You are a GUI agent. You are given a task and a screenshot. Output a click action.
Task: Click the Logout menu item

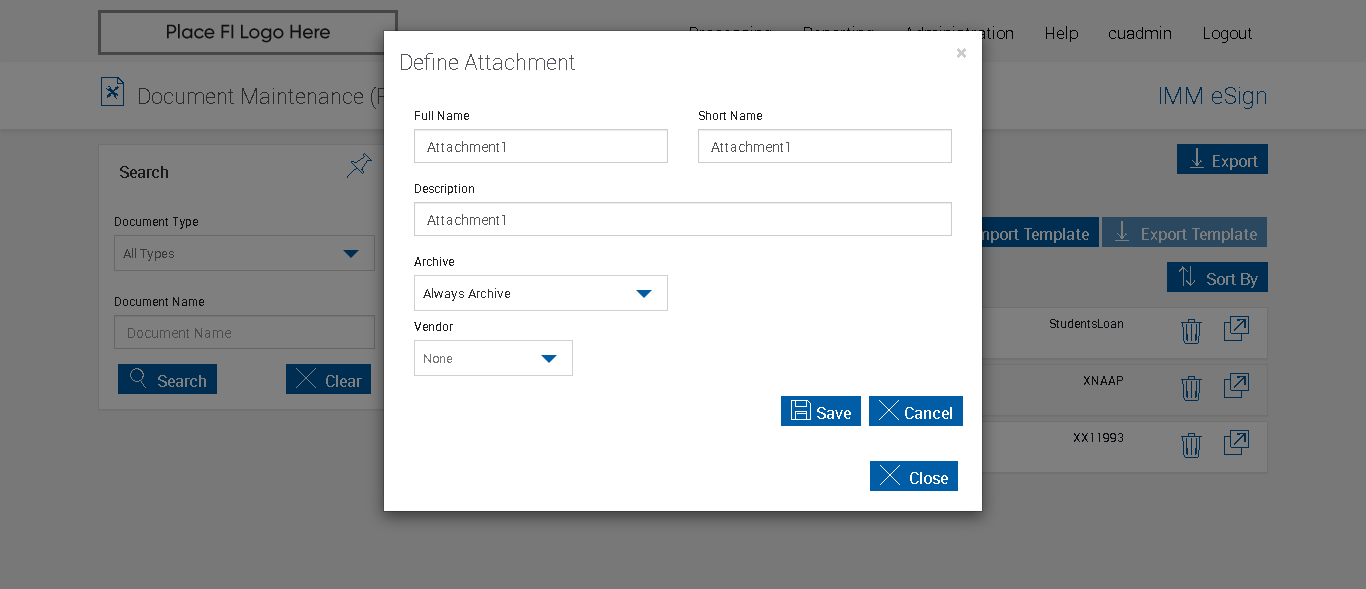(x=1227, y=33)
